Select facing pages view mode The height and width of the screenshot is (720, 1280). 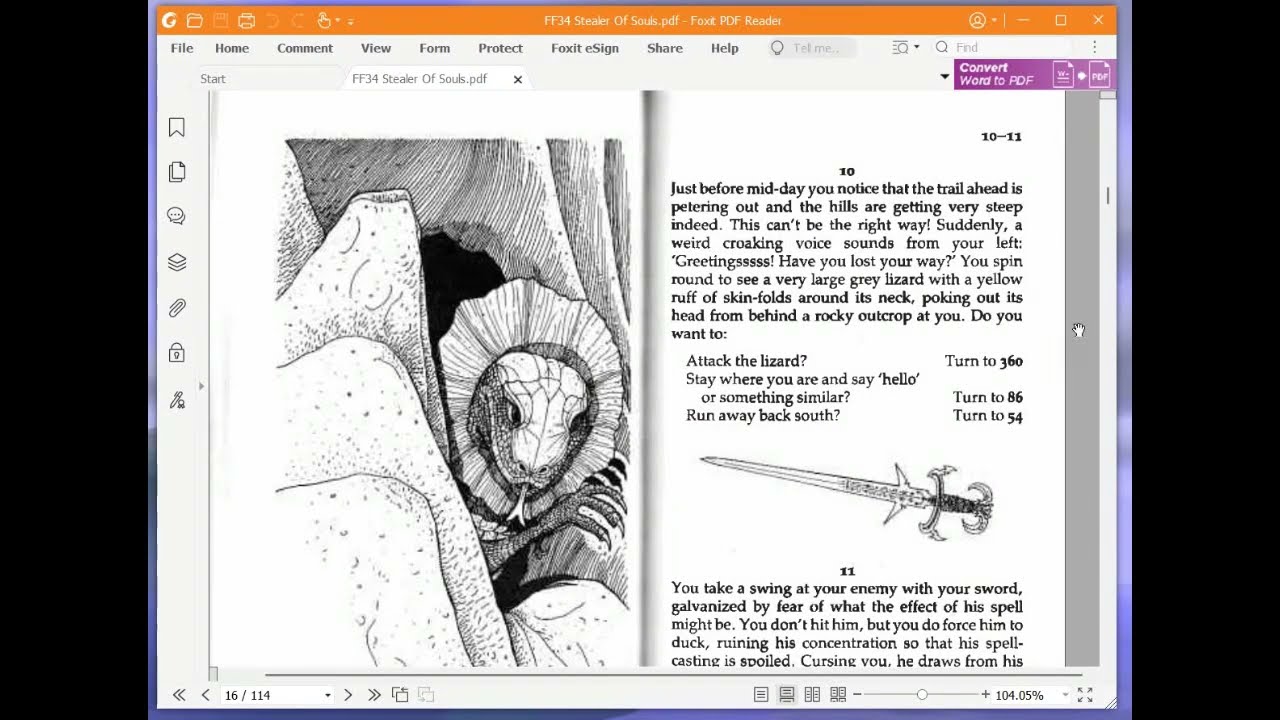tap(812, 695)
